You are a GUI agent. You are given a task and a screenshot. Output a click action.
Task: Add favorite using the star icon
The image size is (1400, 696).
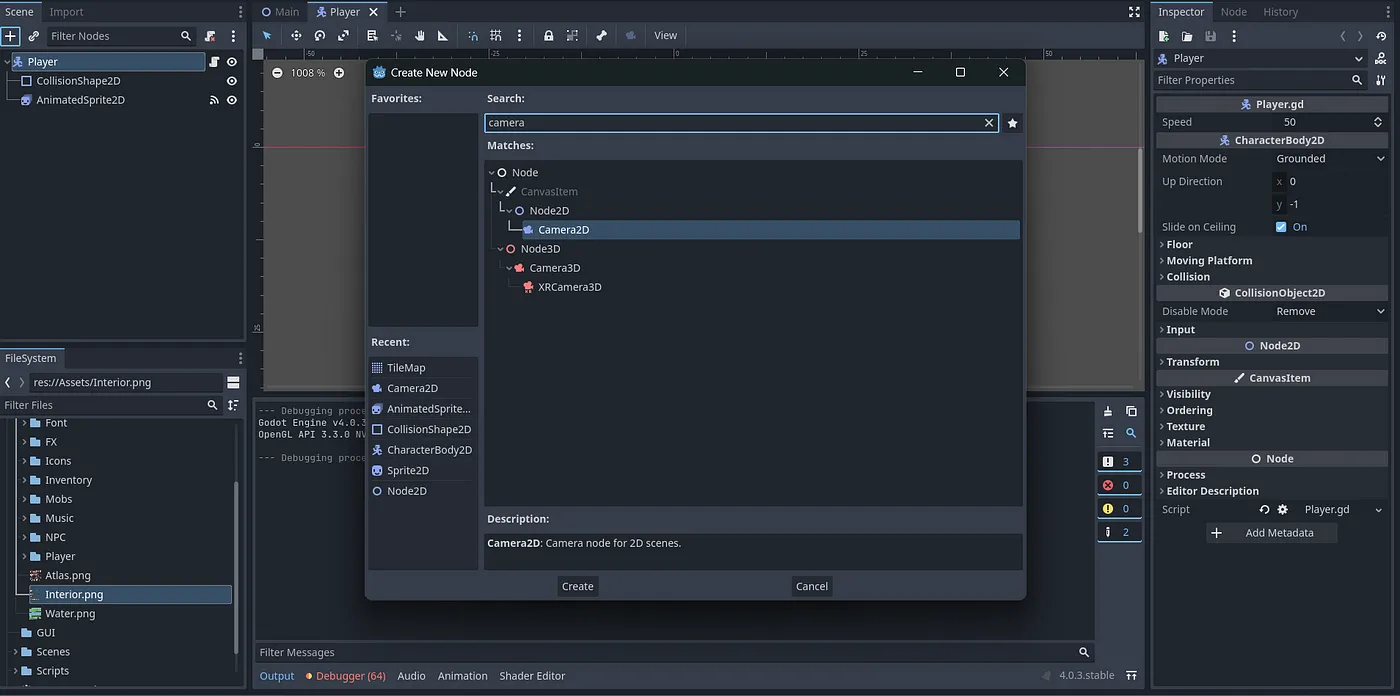pos(1012,123)
